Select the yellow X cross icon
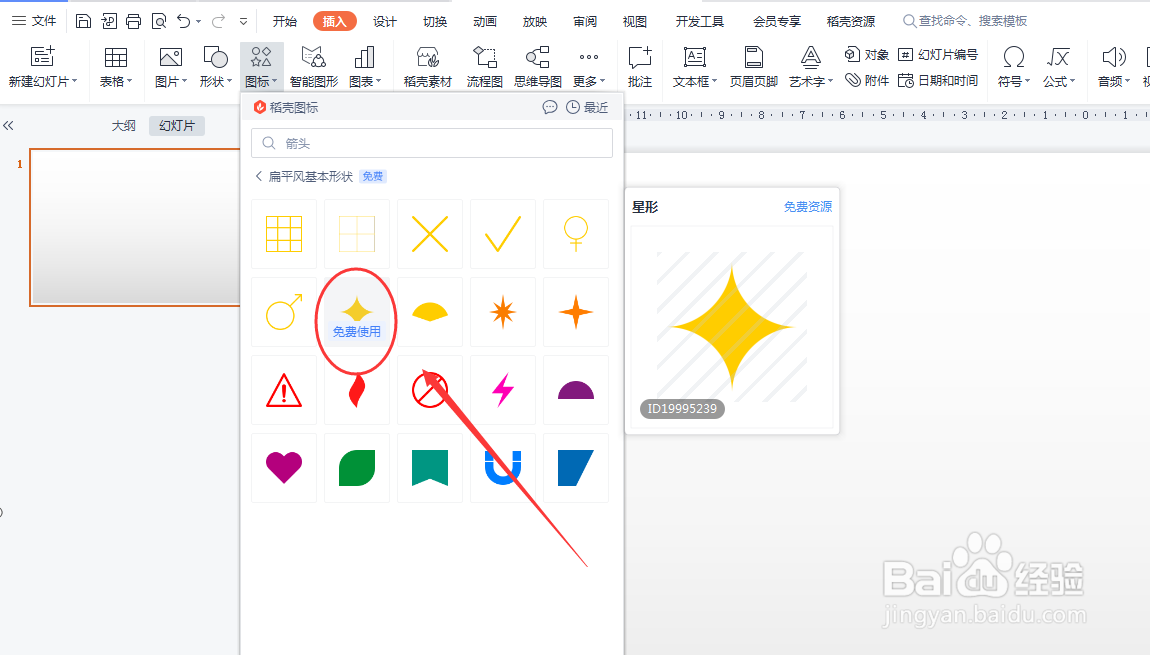 (x=430, y=234)
